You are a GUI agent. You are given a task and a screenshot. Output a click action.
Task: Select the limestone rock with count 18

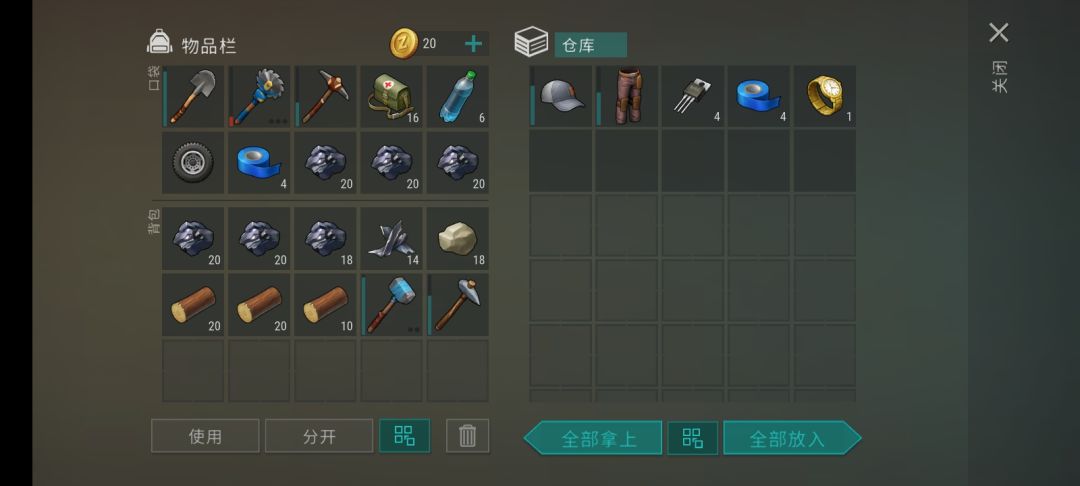(x=457, y=238)
